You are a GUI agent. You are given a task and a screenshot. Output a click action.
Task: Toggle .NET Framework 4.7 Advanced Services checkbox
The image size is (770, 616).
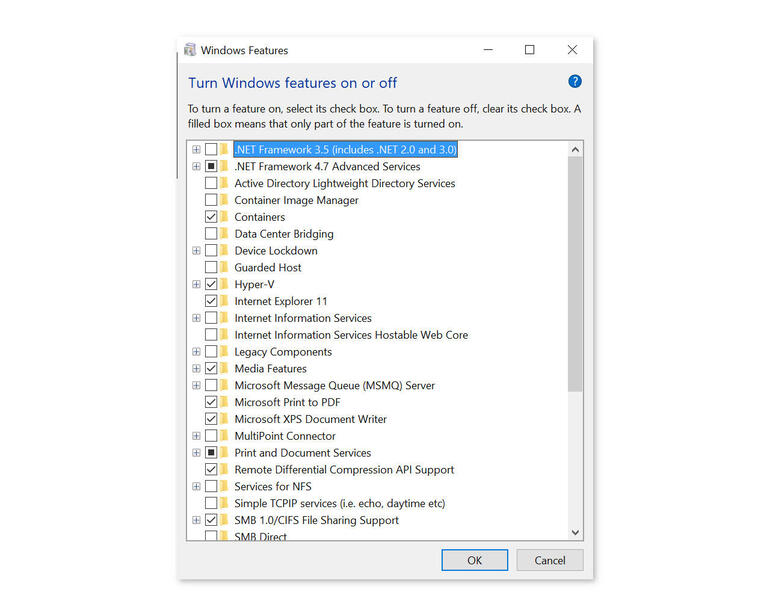click(211, 166)
